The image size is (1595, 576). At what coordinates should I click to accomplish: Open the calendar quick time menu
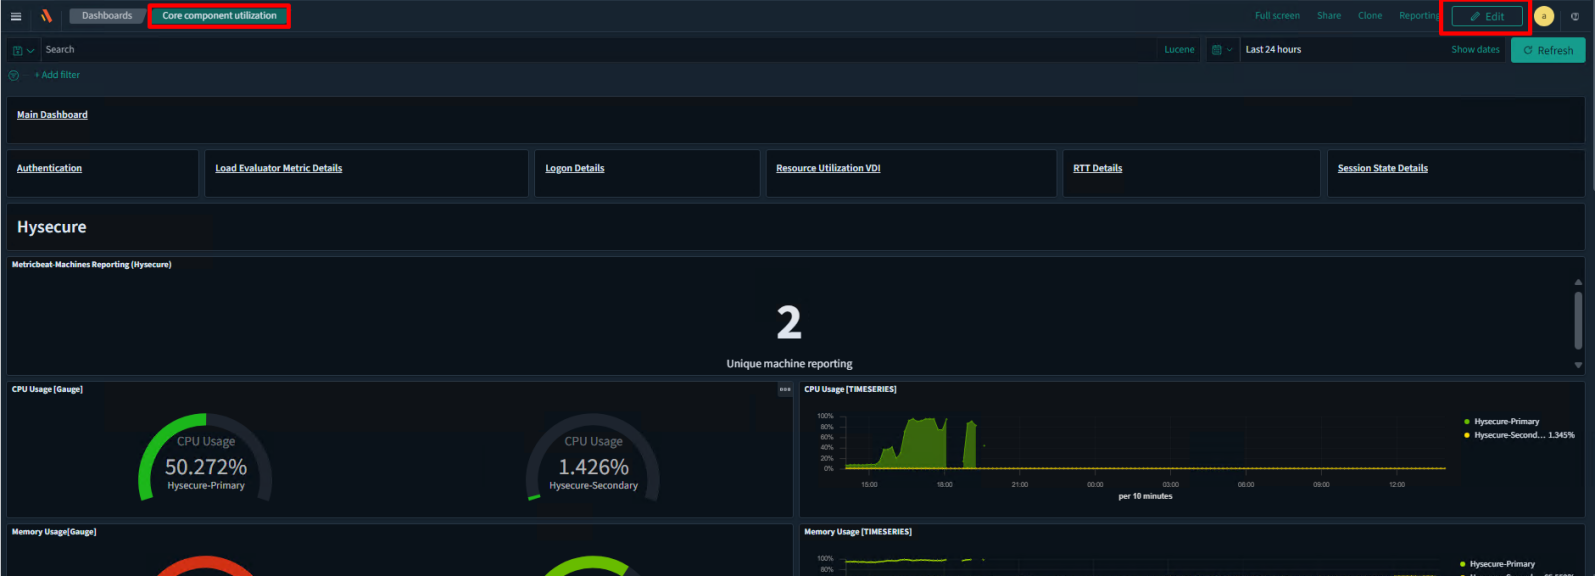coord(1222,50)
